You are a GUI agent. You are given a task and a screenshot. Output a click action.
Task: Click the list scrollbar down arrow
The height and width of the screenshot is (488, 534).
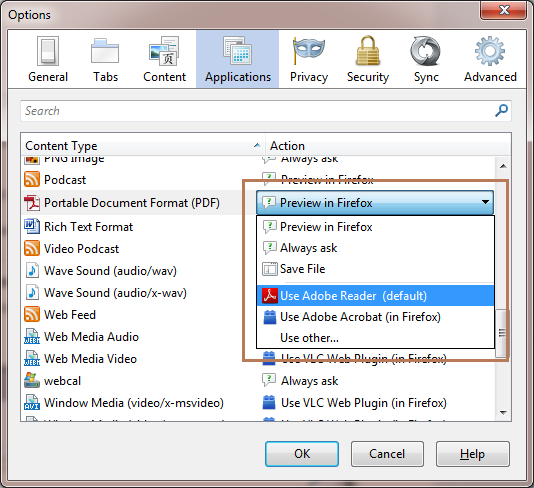click(503, 413)
